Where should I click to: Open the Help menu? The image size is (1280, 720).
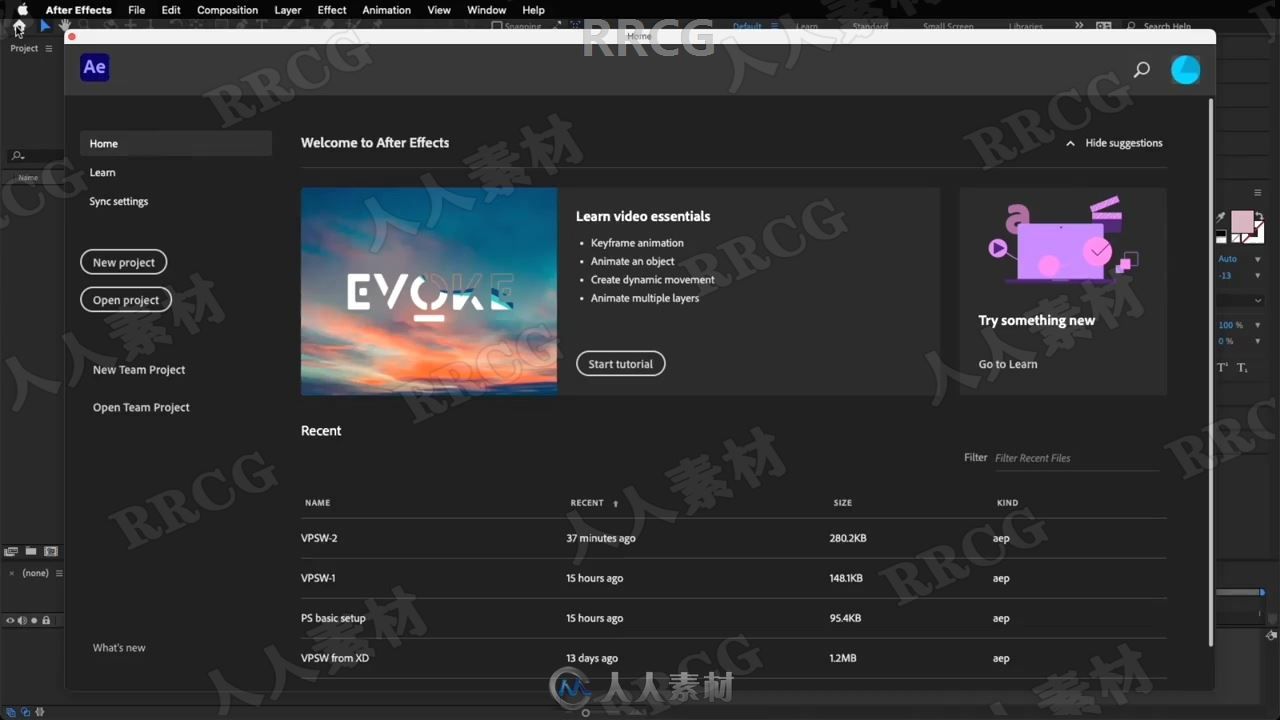pyautogui.click(x=534, y=10)
